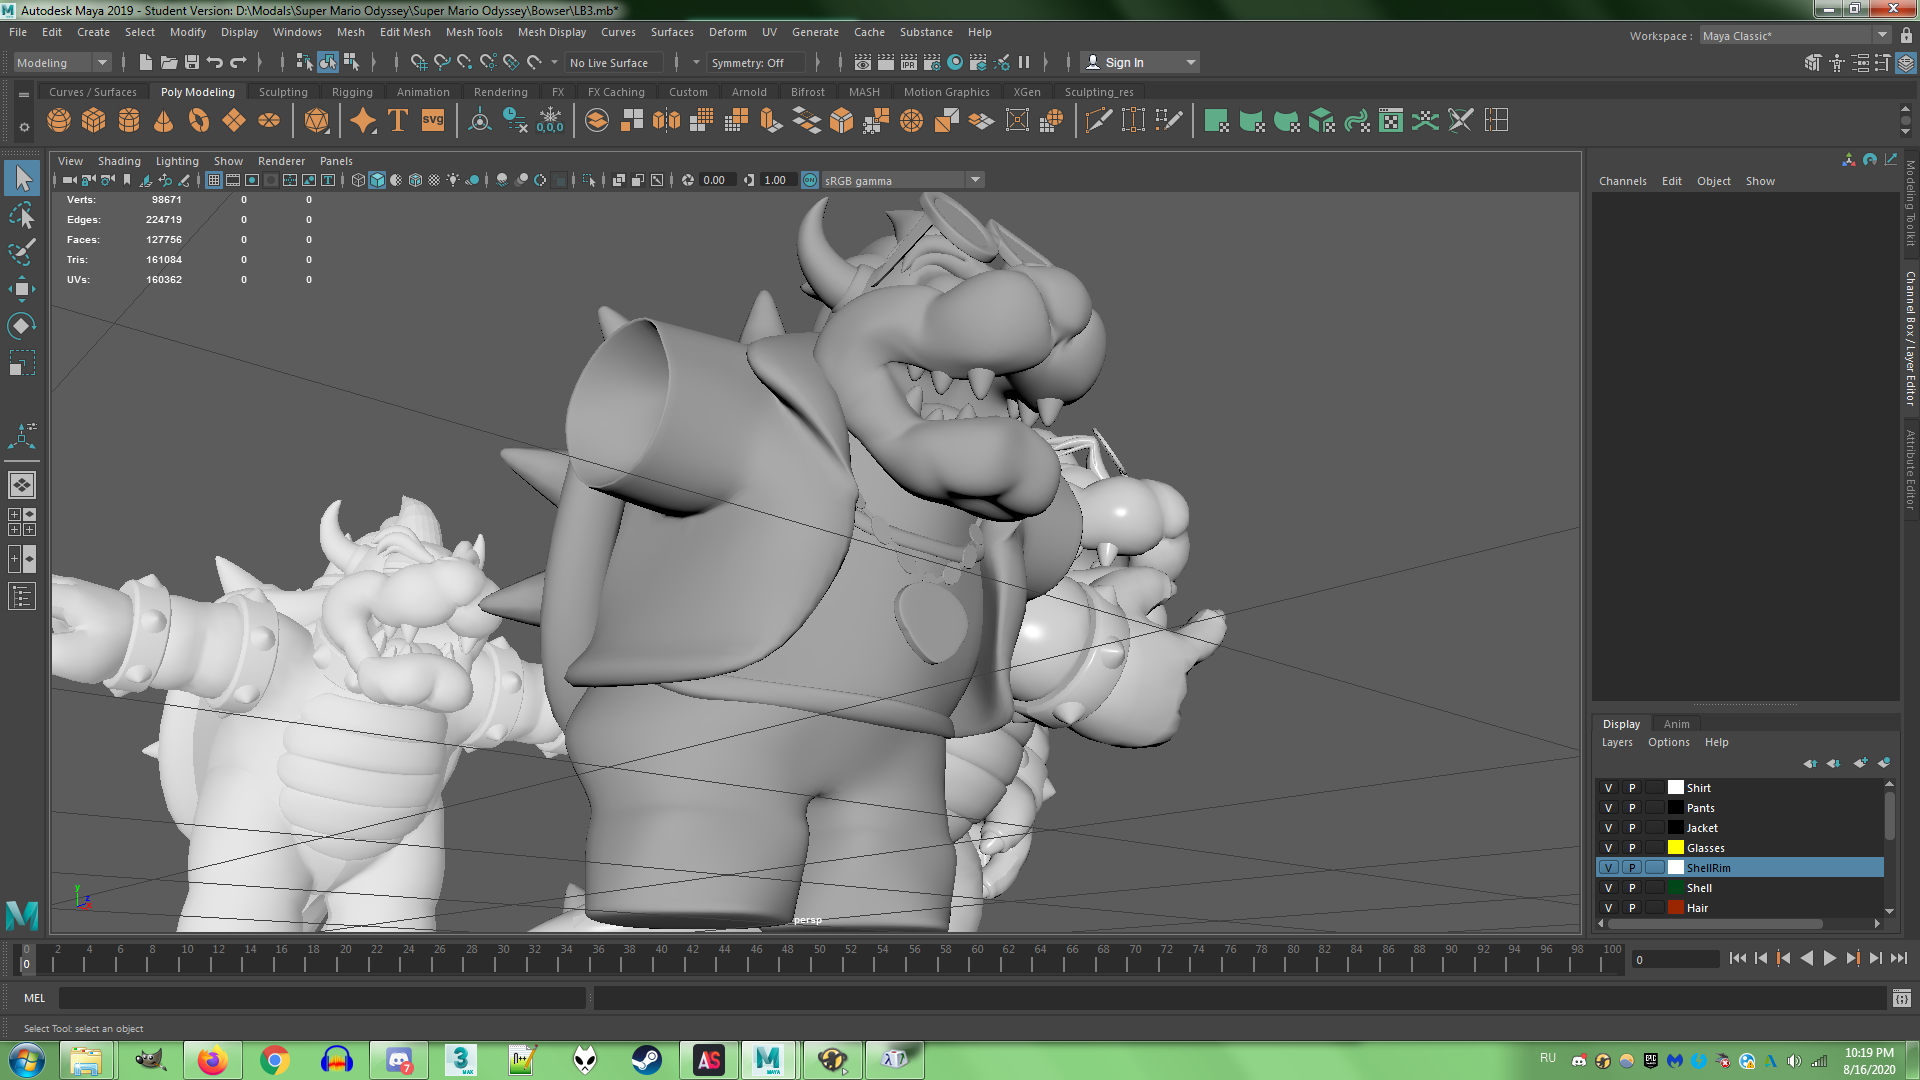This screenshot has width=1920, height=1080.
Task: Toggle visibility V for Jacket layer
Action: point(1608,828)
